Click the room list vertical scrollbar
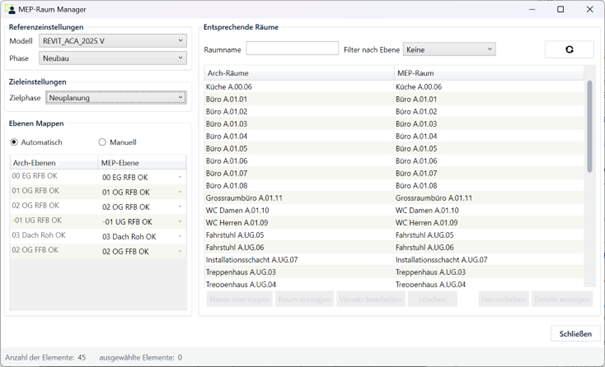Screen dimensions: 605x367 pos(589,126)
